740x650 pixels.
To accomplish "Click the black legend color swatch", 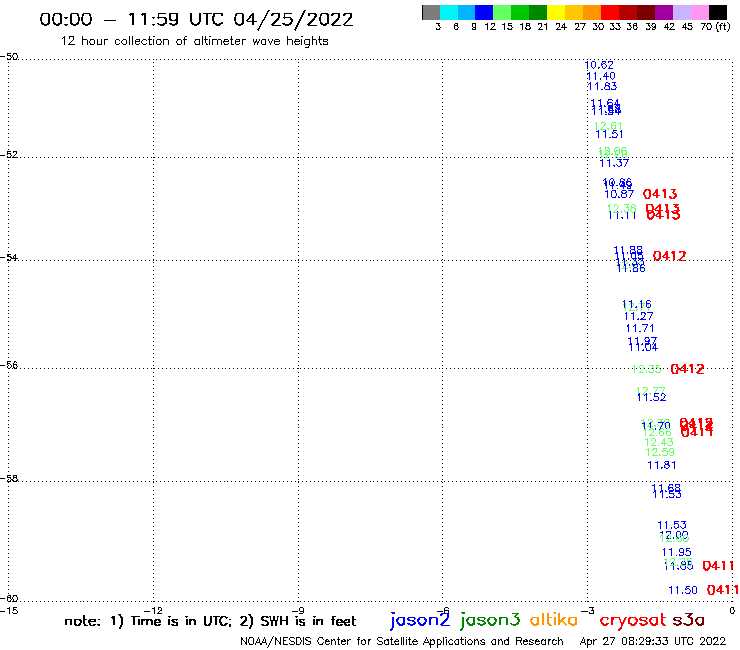I will tap(718, 12).
